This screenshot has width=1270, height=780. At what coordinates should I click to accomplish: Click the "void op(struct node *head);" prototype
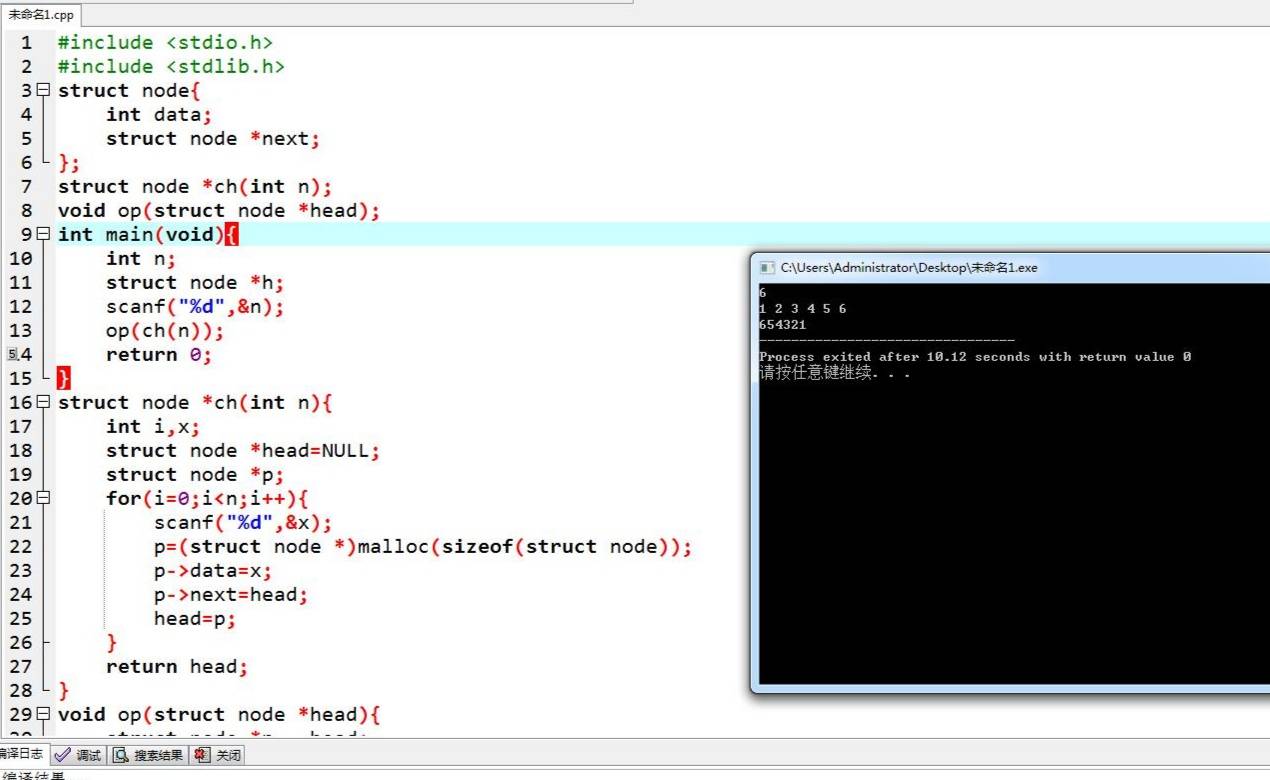219,210
